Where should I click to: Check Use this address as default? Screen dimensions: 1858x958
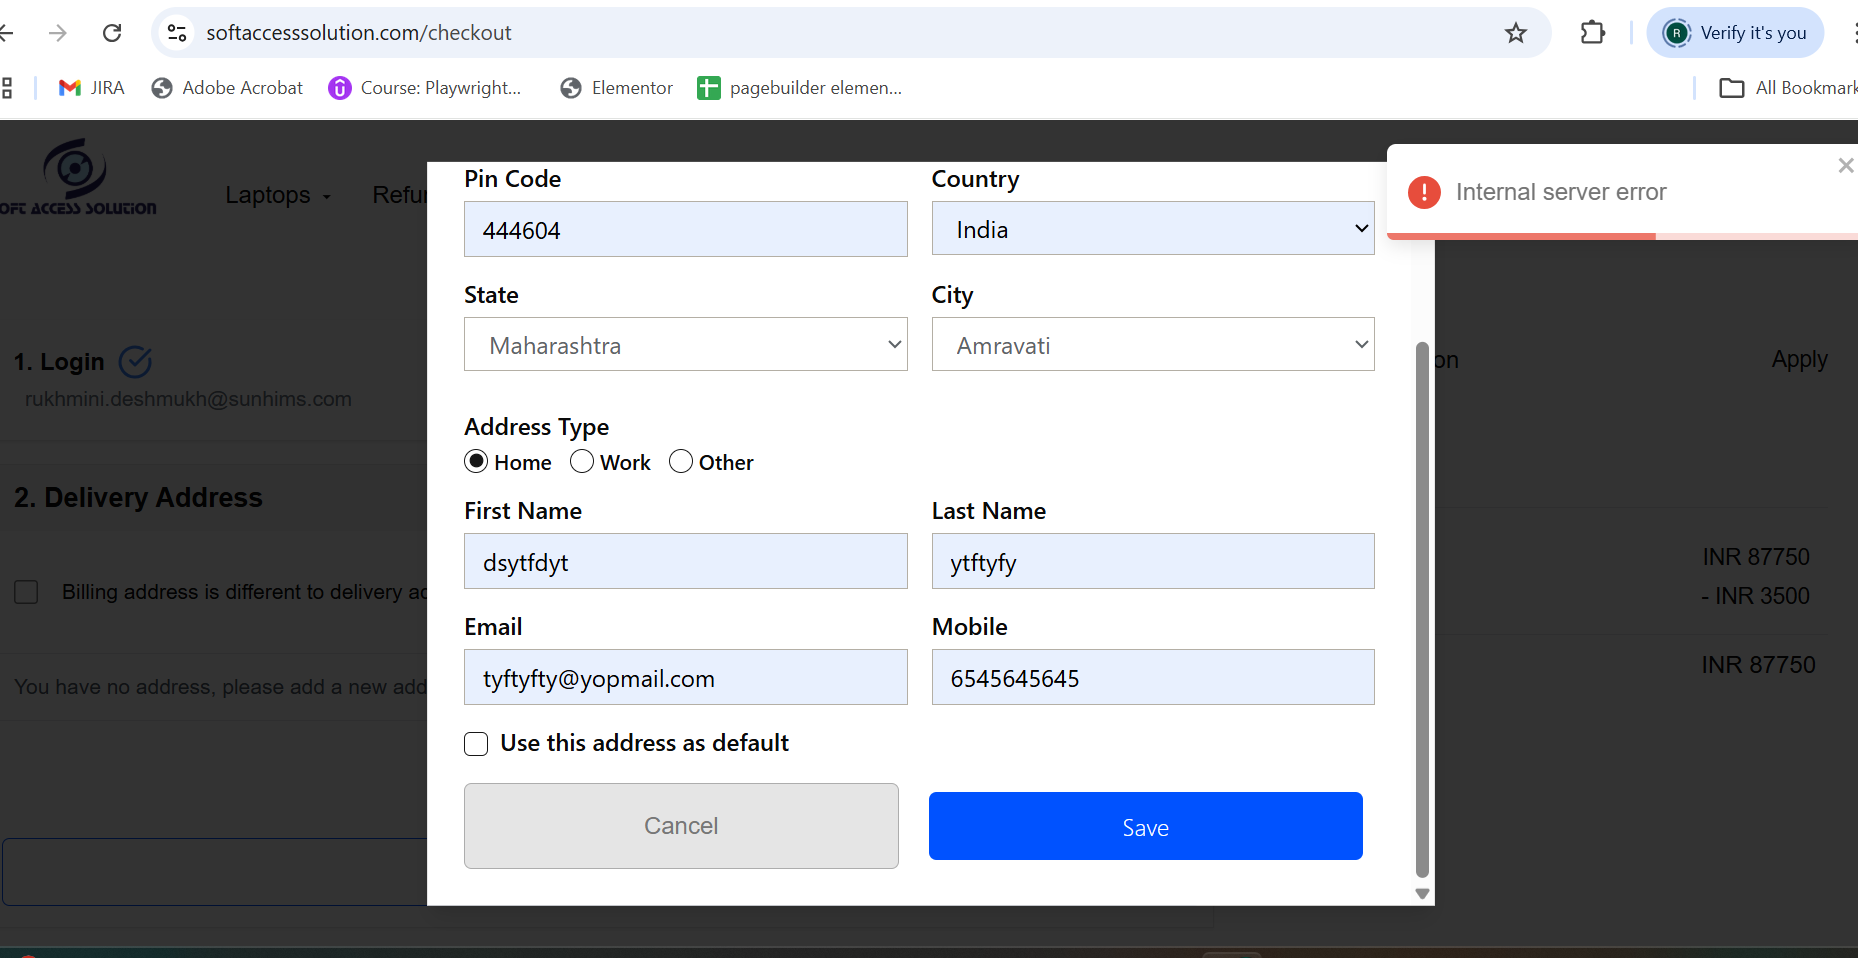476,744
